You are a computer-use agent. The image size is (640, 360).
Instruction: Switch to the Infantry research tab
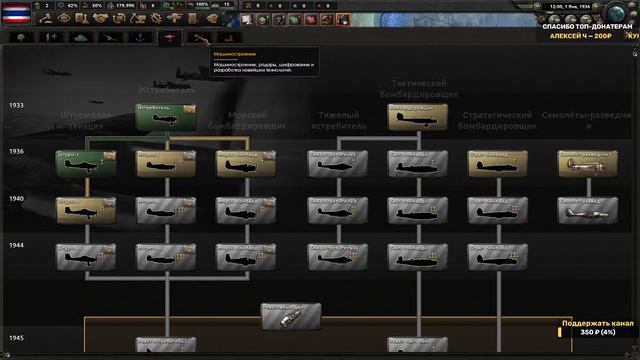click(21, 38)
